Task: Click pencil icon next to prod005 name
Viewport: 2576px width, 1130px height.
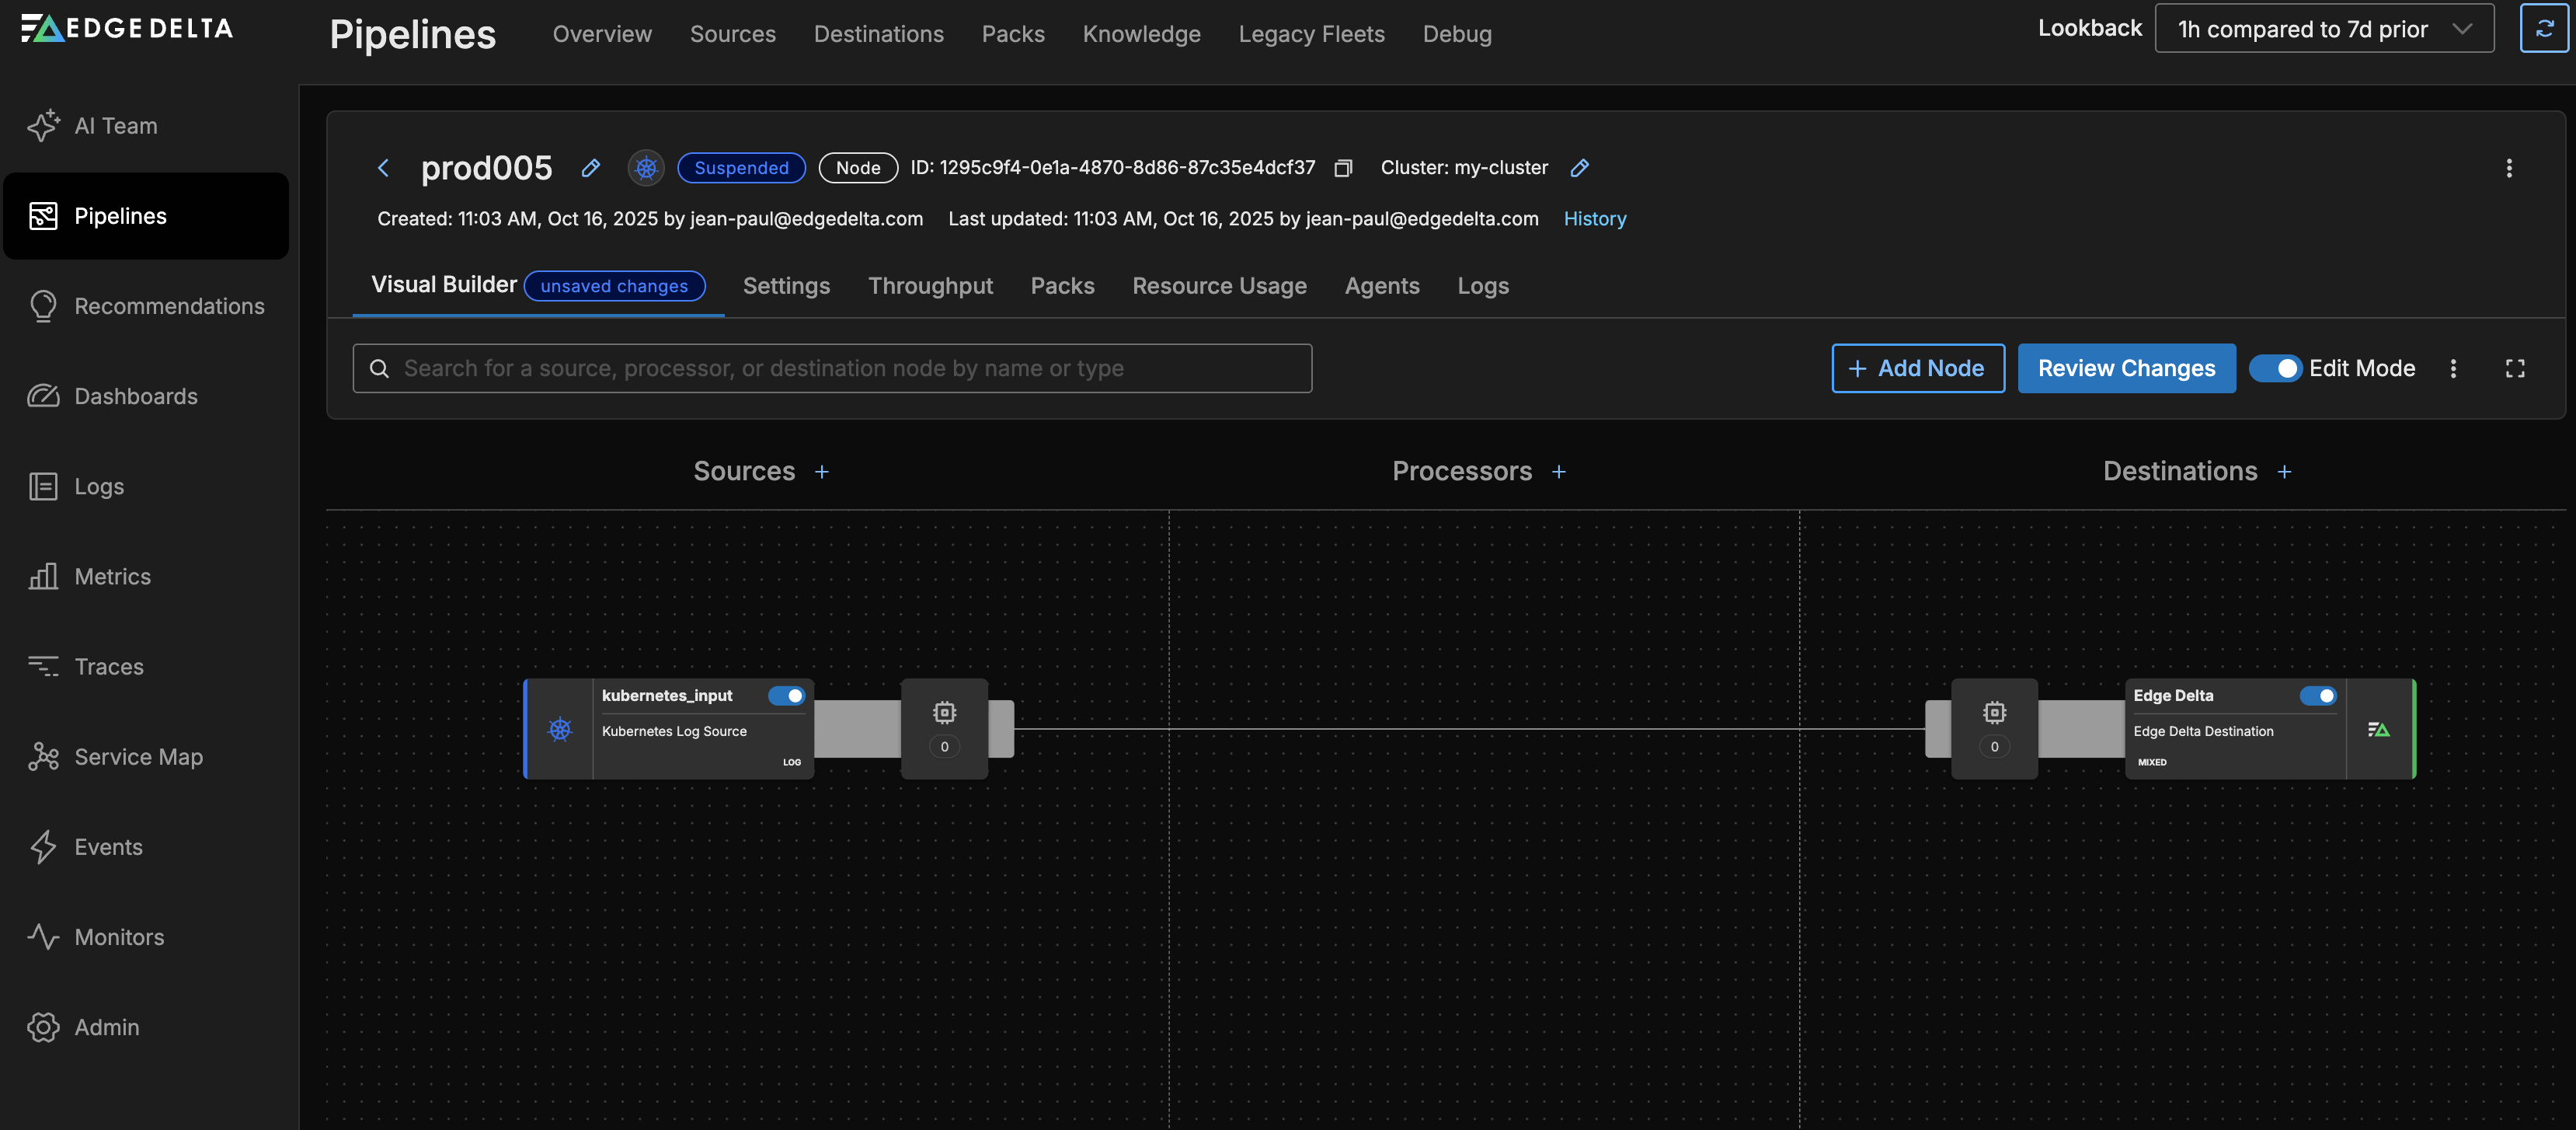Action: (591, 168)
